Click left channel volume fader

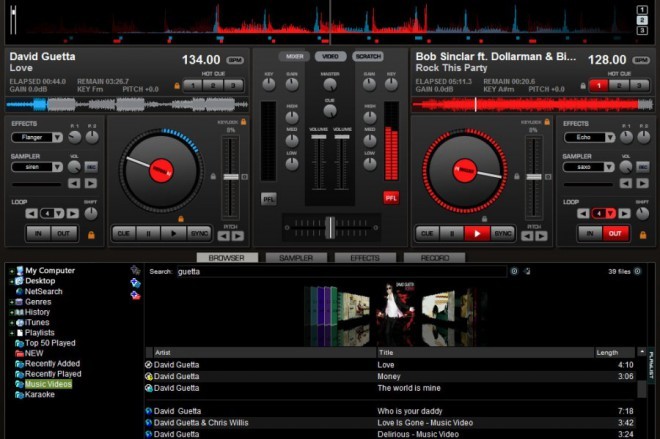319,137
